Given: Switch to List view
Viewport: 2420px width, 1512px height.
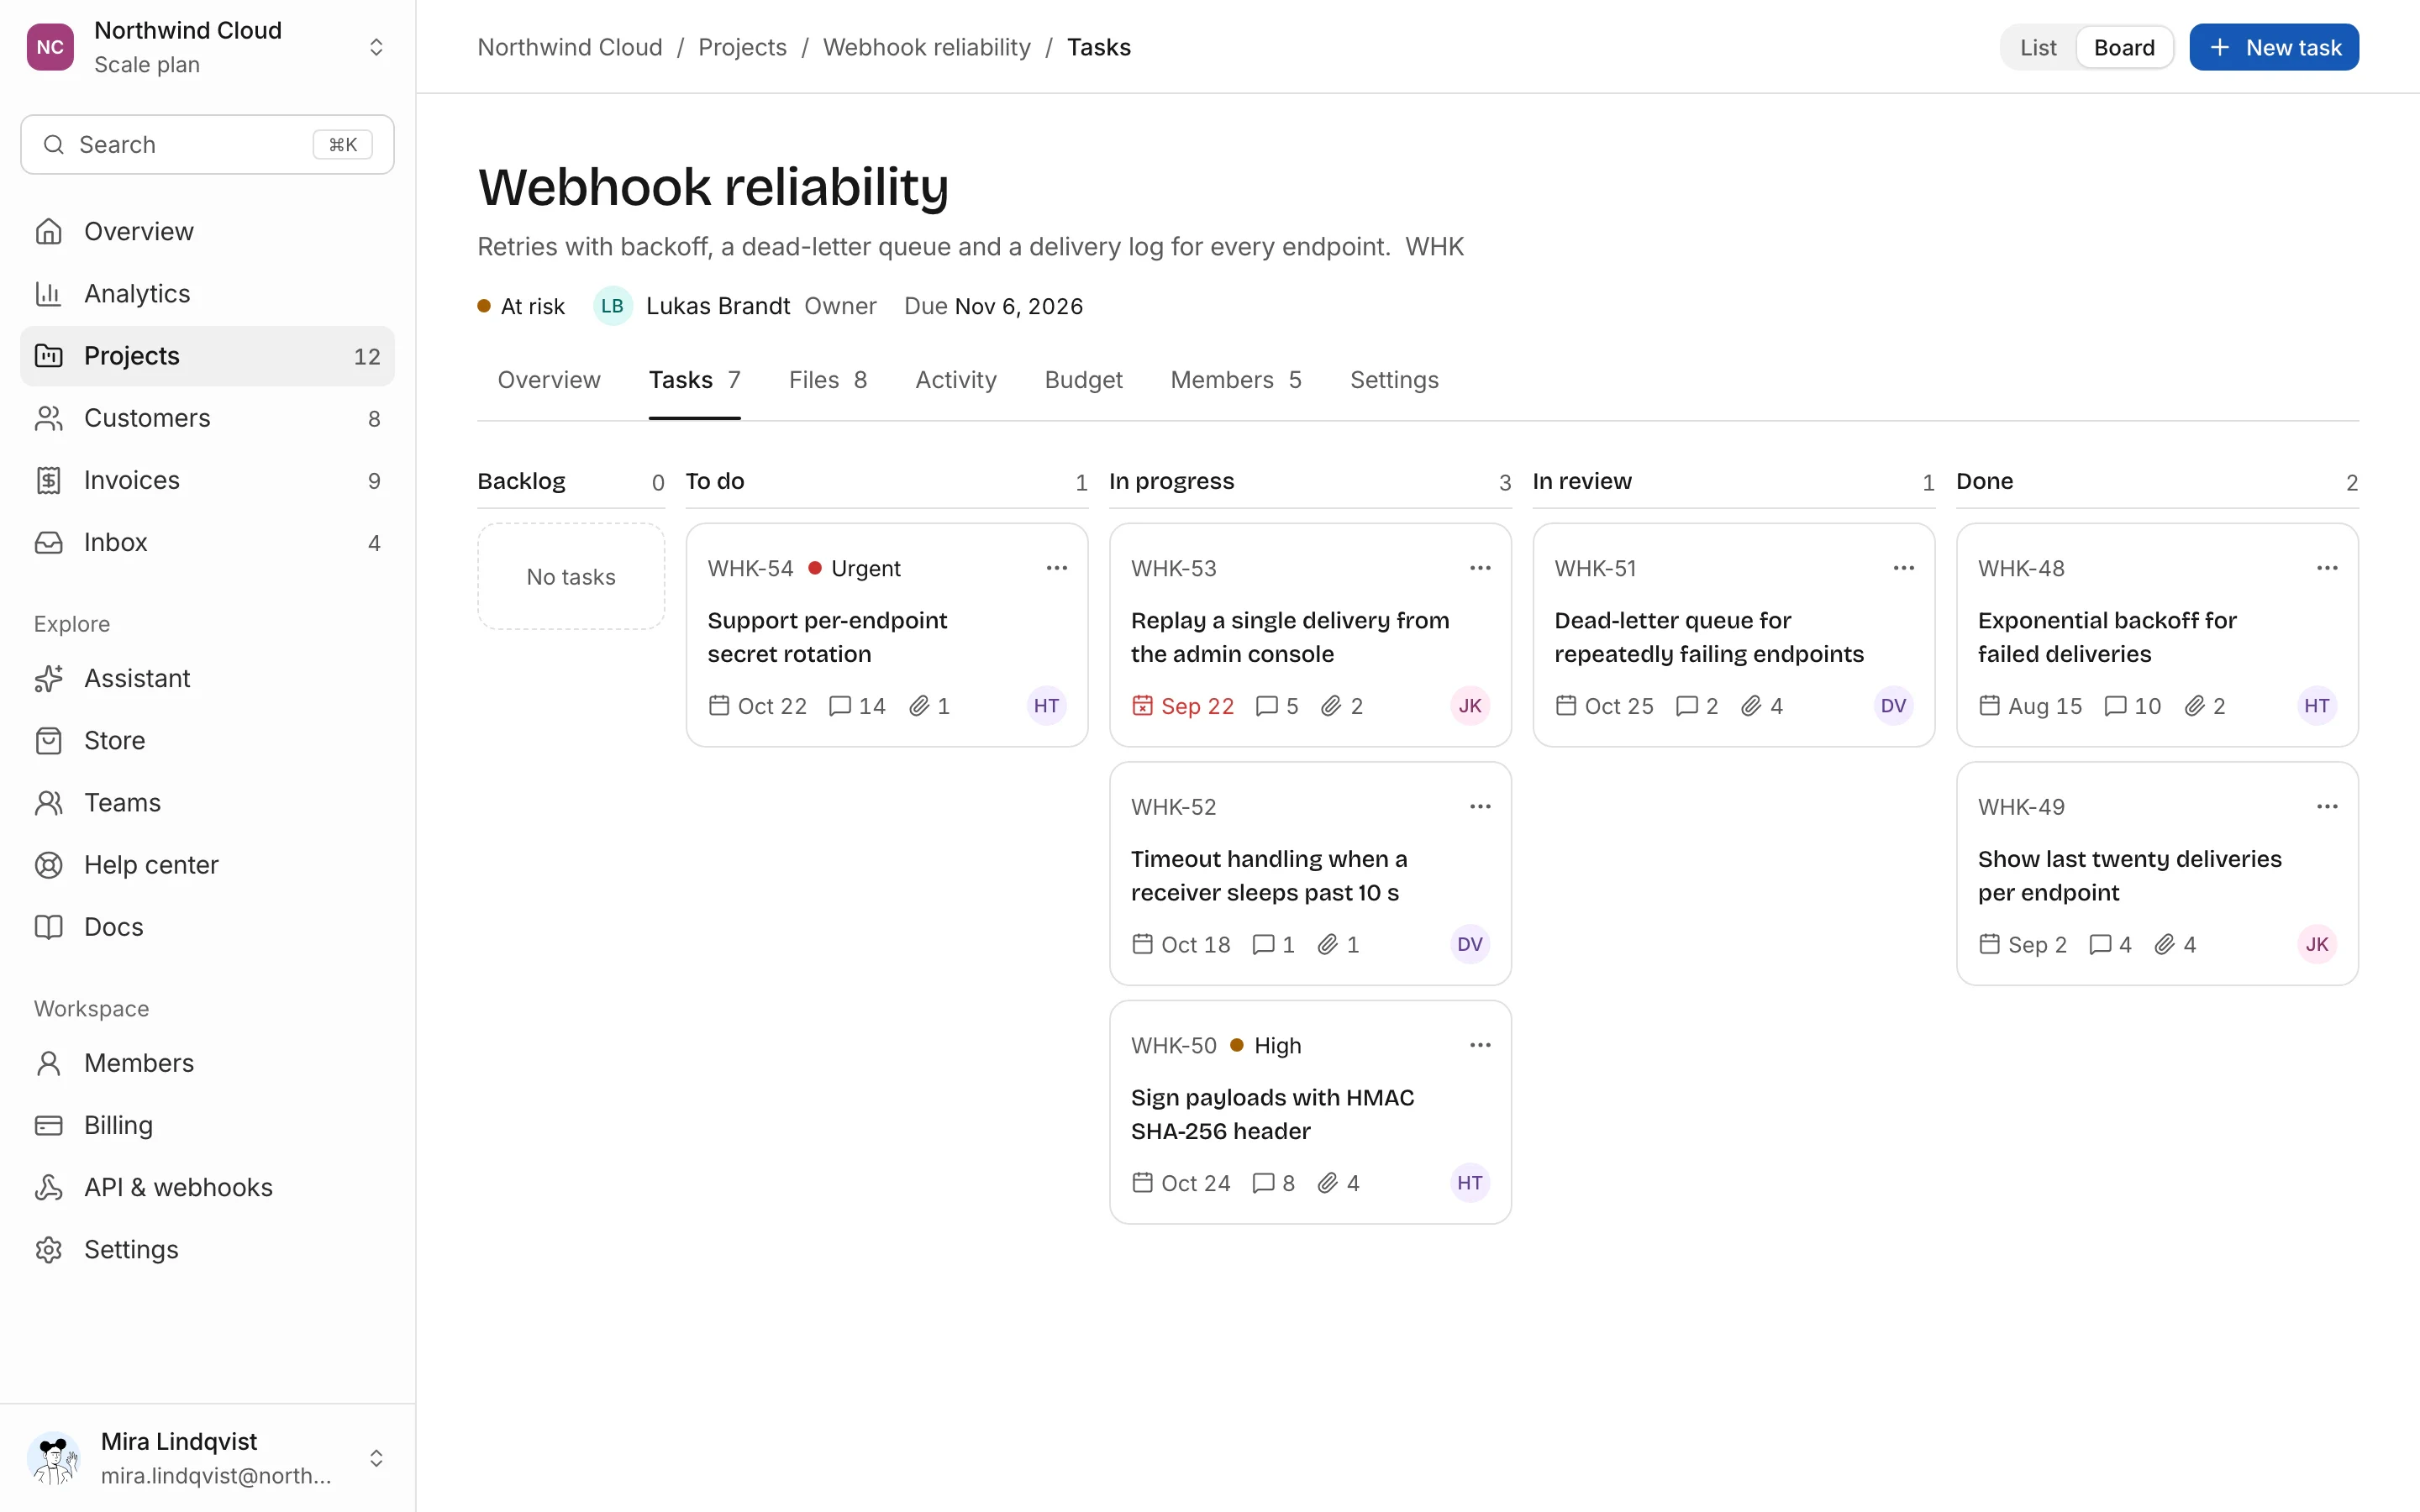Looking at the screenshot, I should (2038, 47).
